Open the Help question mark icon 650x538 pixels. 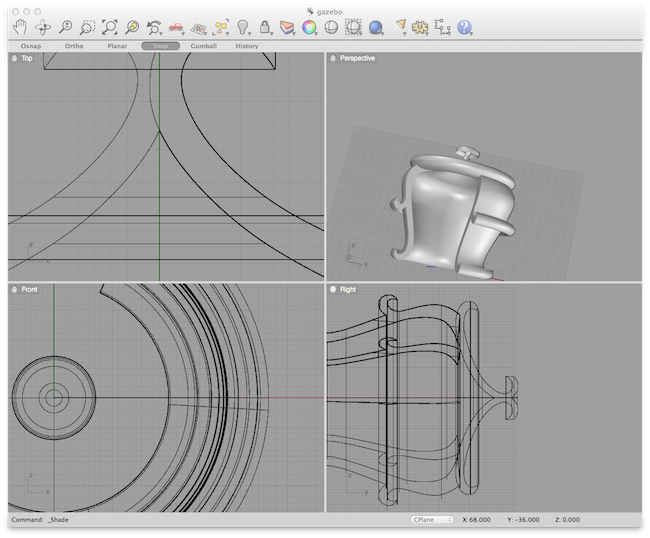pyautogui.click(x=464, y=27)
